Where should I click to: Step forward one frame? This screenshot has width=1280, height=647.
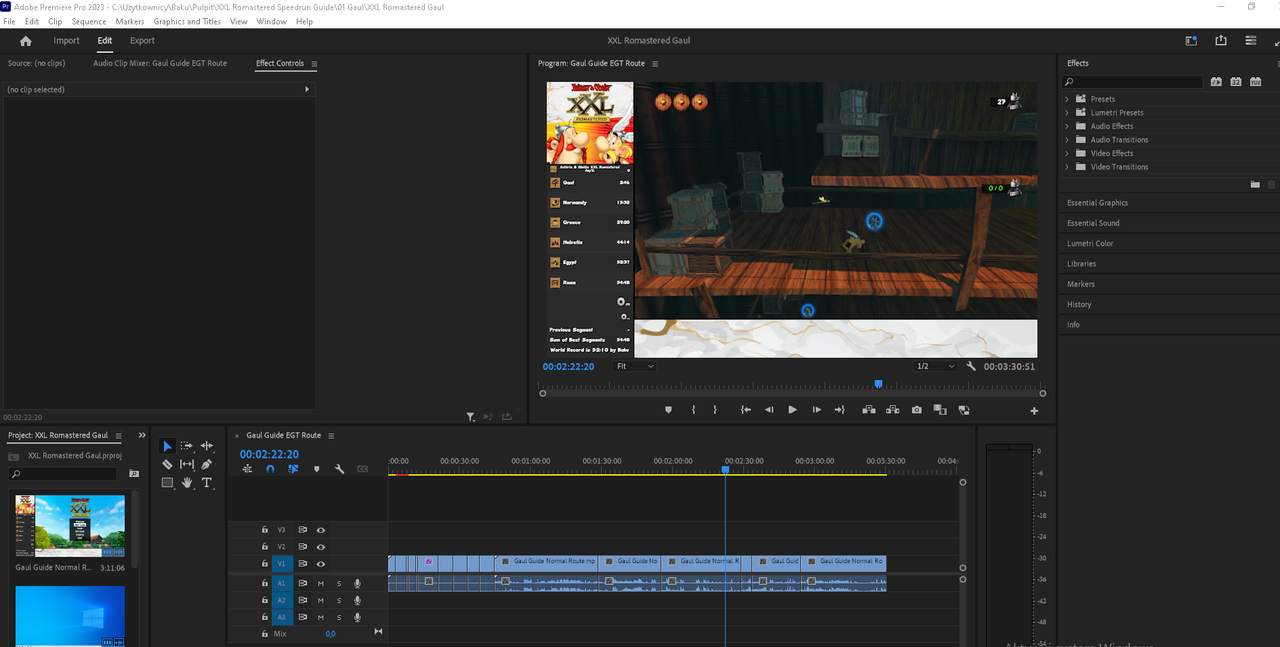[817, 410]
